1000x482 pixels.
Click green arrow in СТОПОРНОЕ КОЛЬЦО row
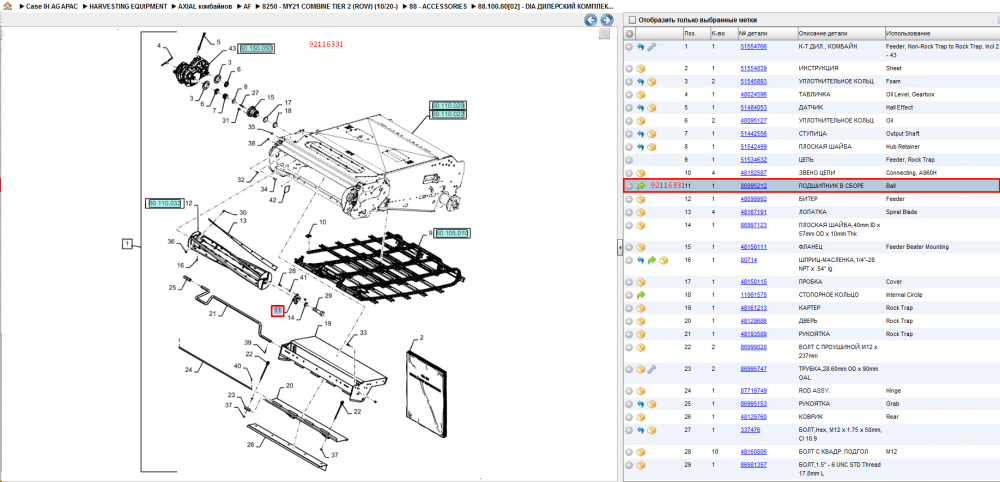(640, 295)
